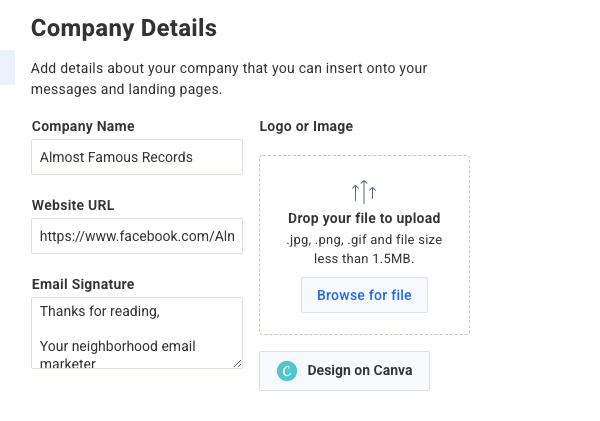Click the Logo or Image label
This screenshot has width=600, height=421.
[x=306, y=126]
